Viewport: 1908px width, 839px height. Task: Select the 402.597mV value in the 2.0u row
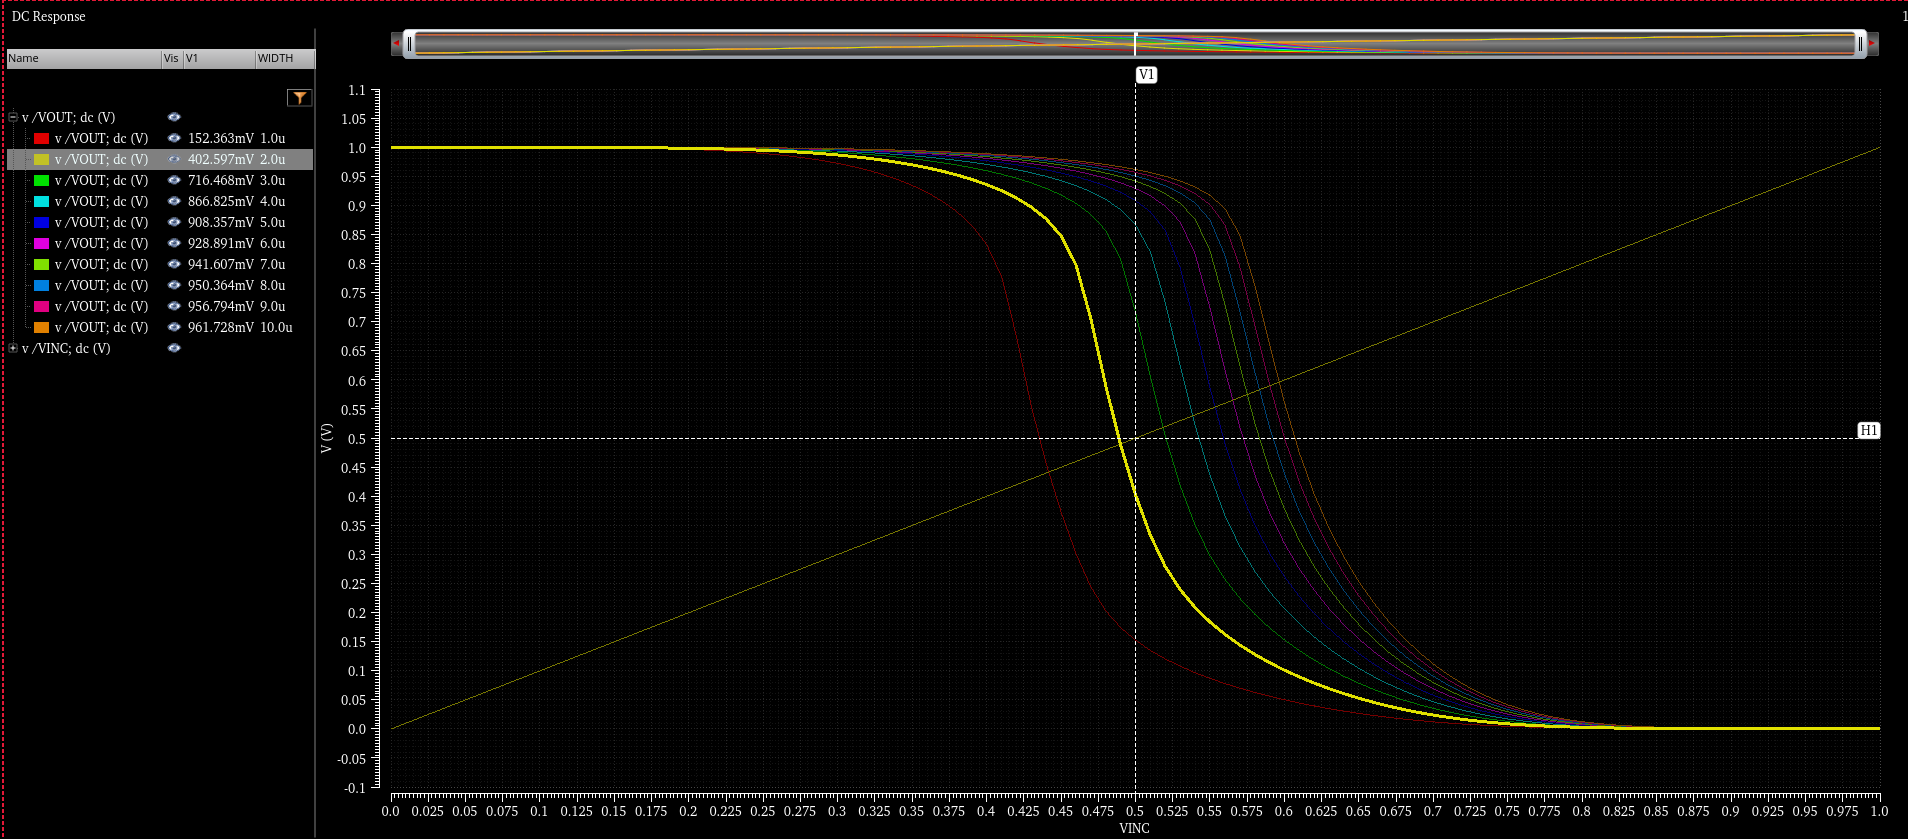221,159
